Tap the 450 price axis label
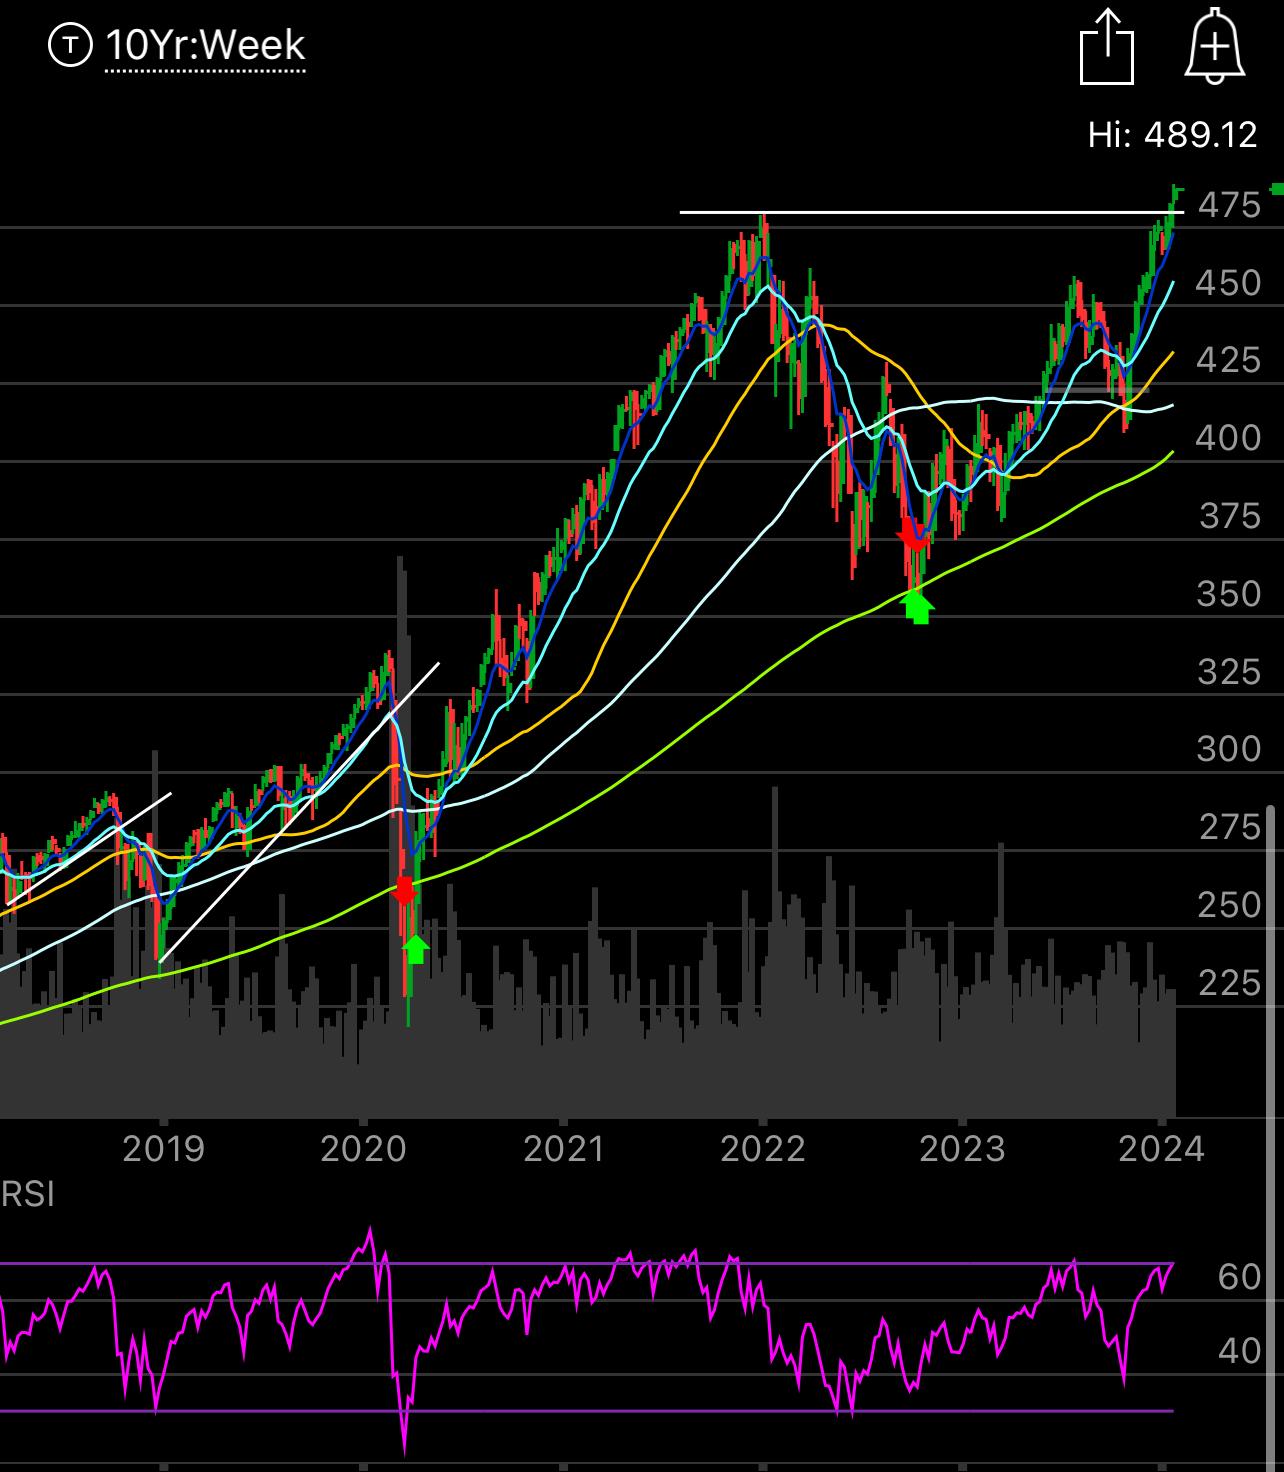This screenshot has height=1472, width=1284. pyautogui.click(x=1229, y=283)
